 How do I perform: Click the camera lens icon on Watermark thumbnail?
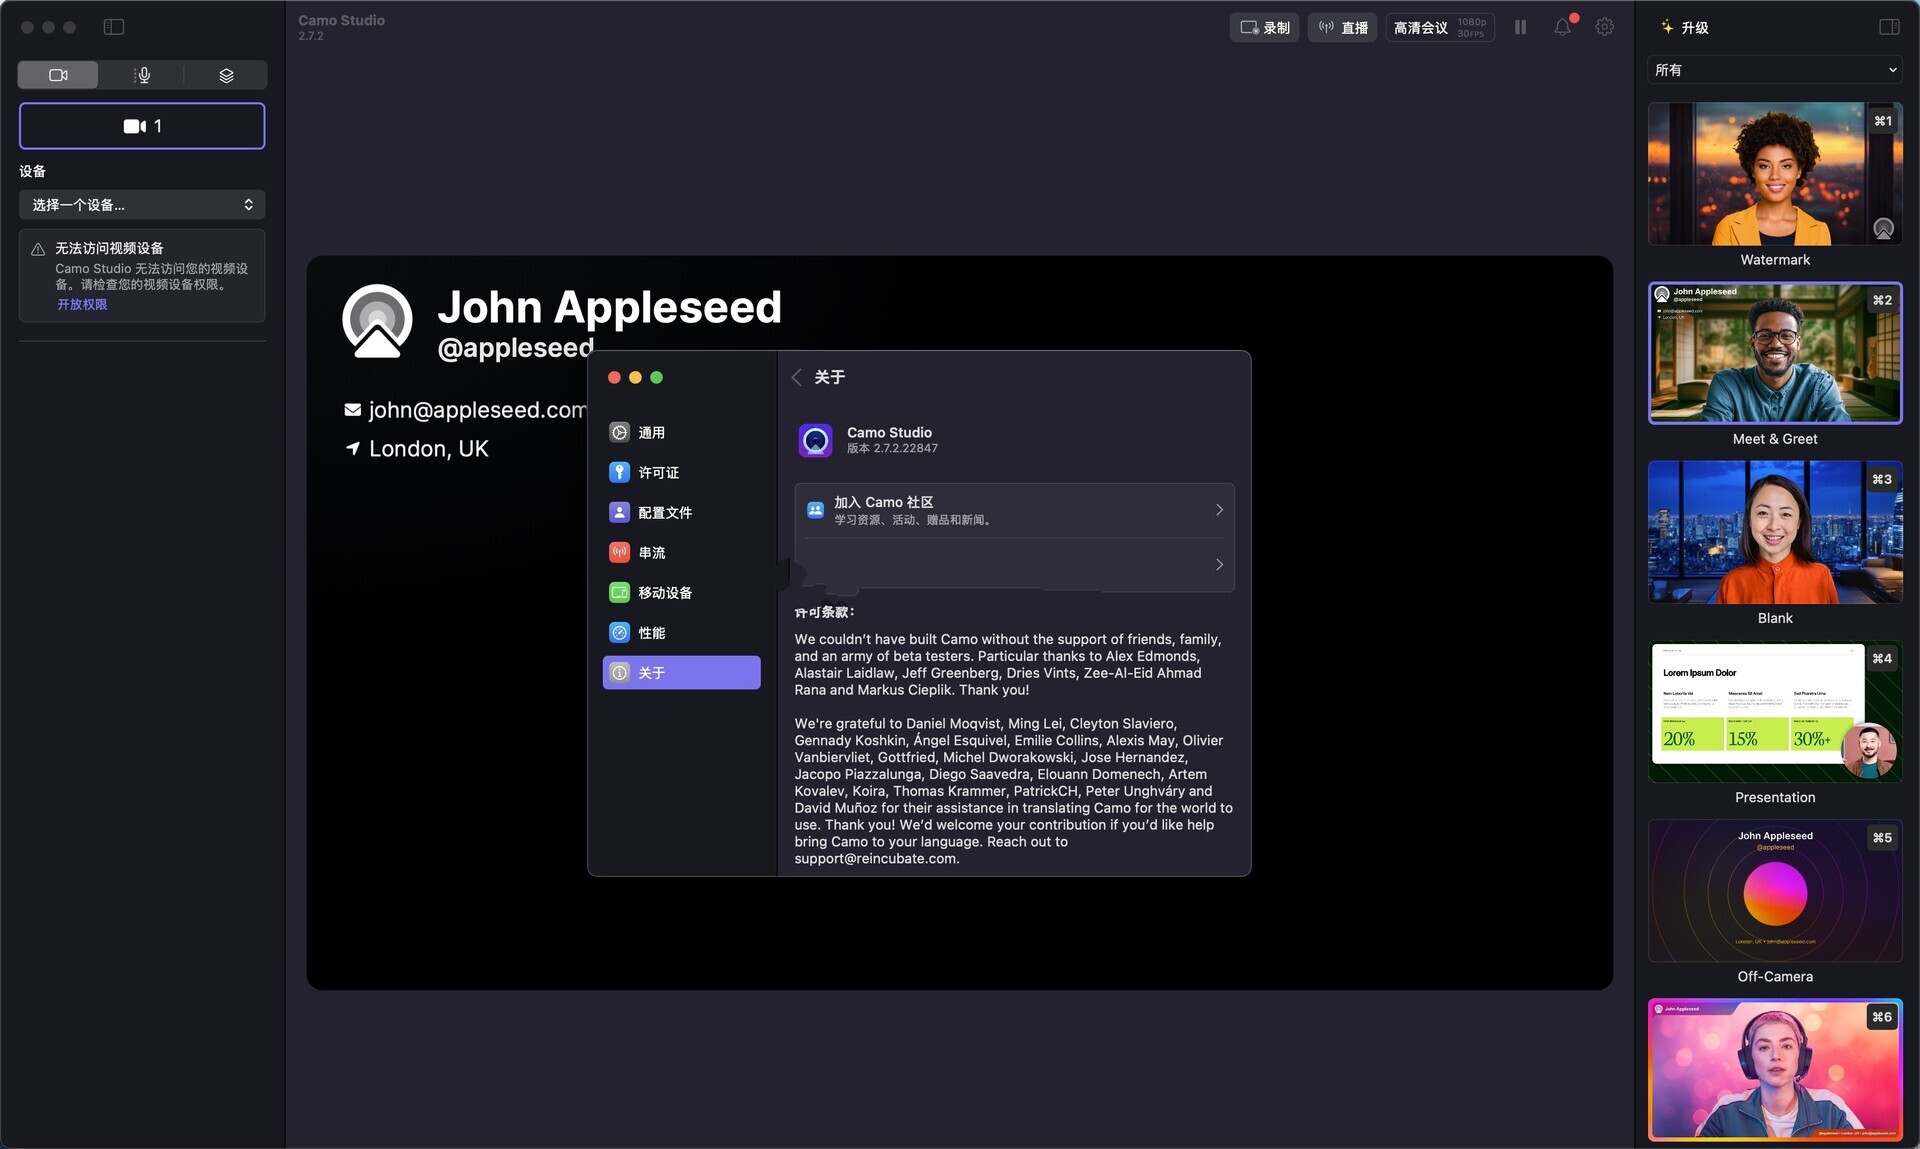[x=1883, y=229]
